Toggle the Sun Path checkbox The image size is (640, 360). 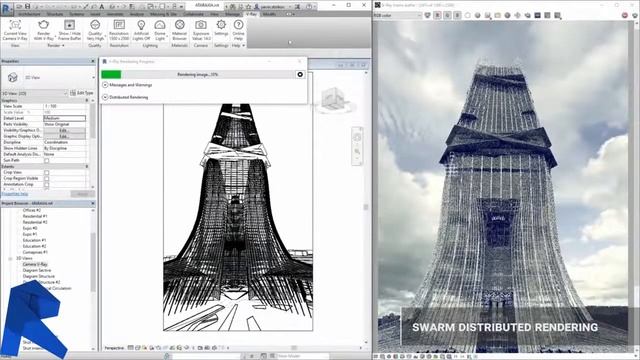coord(47,160)
